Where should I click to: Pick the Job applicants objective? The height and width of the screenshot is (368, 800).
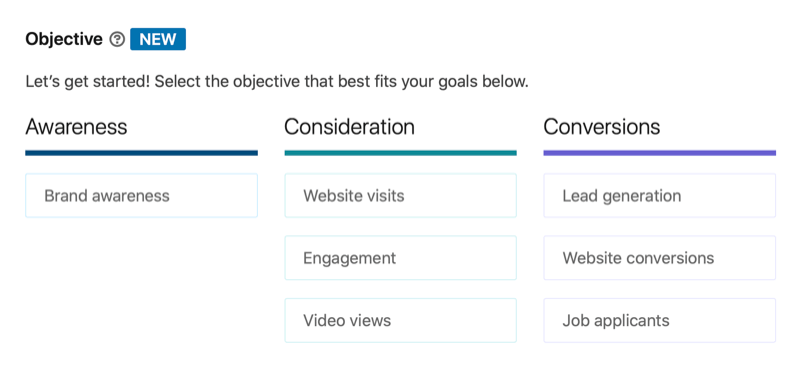660,321
